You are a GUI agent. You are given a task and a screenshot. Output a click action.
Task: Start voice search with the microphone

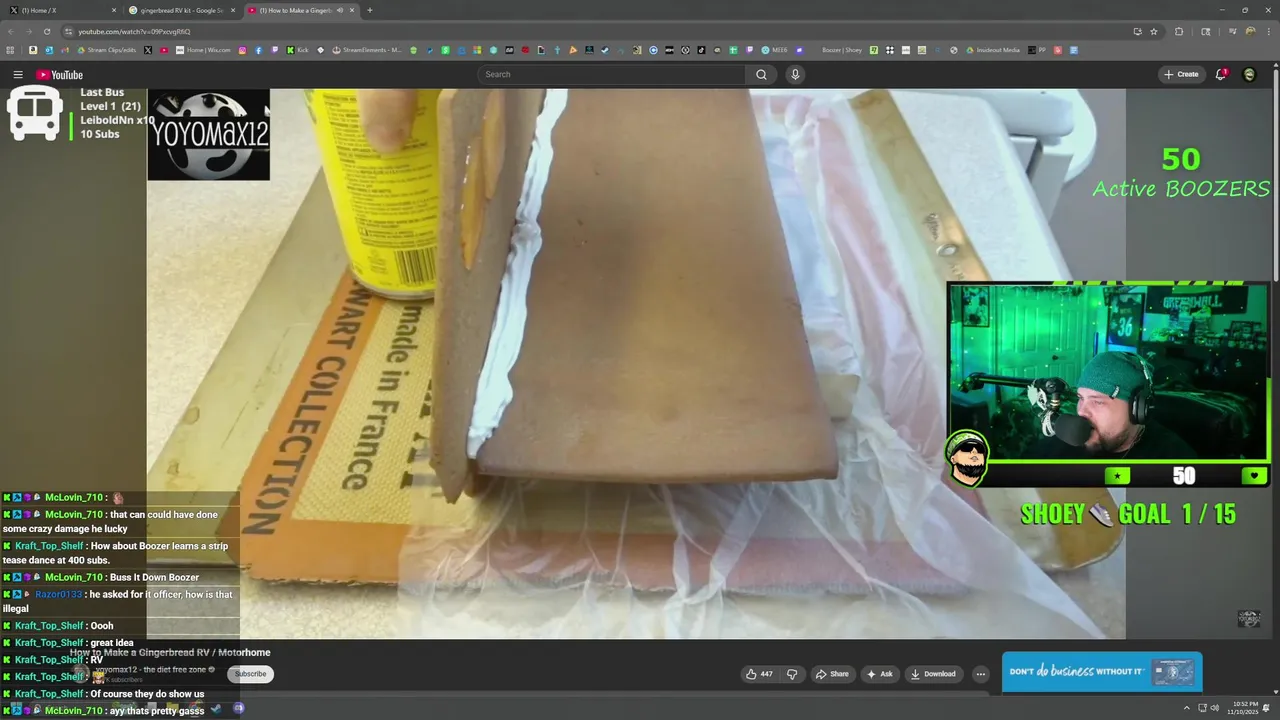(795, 74)
